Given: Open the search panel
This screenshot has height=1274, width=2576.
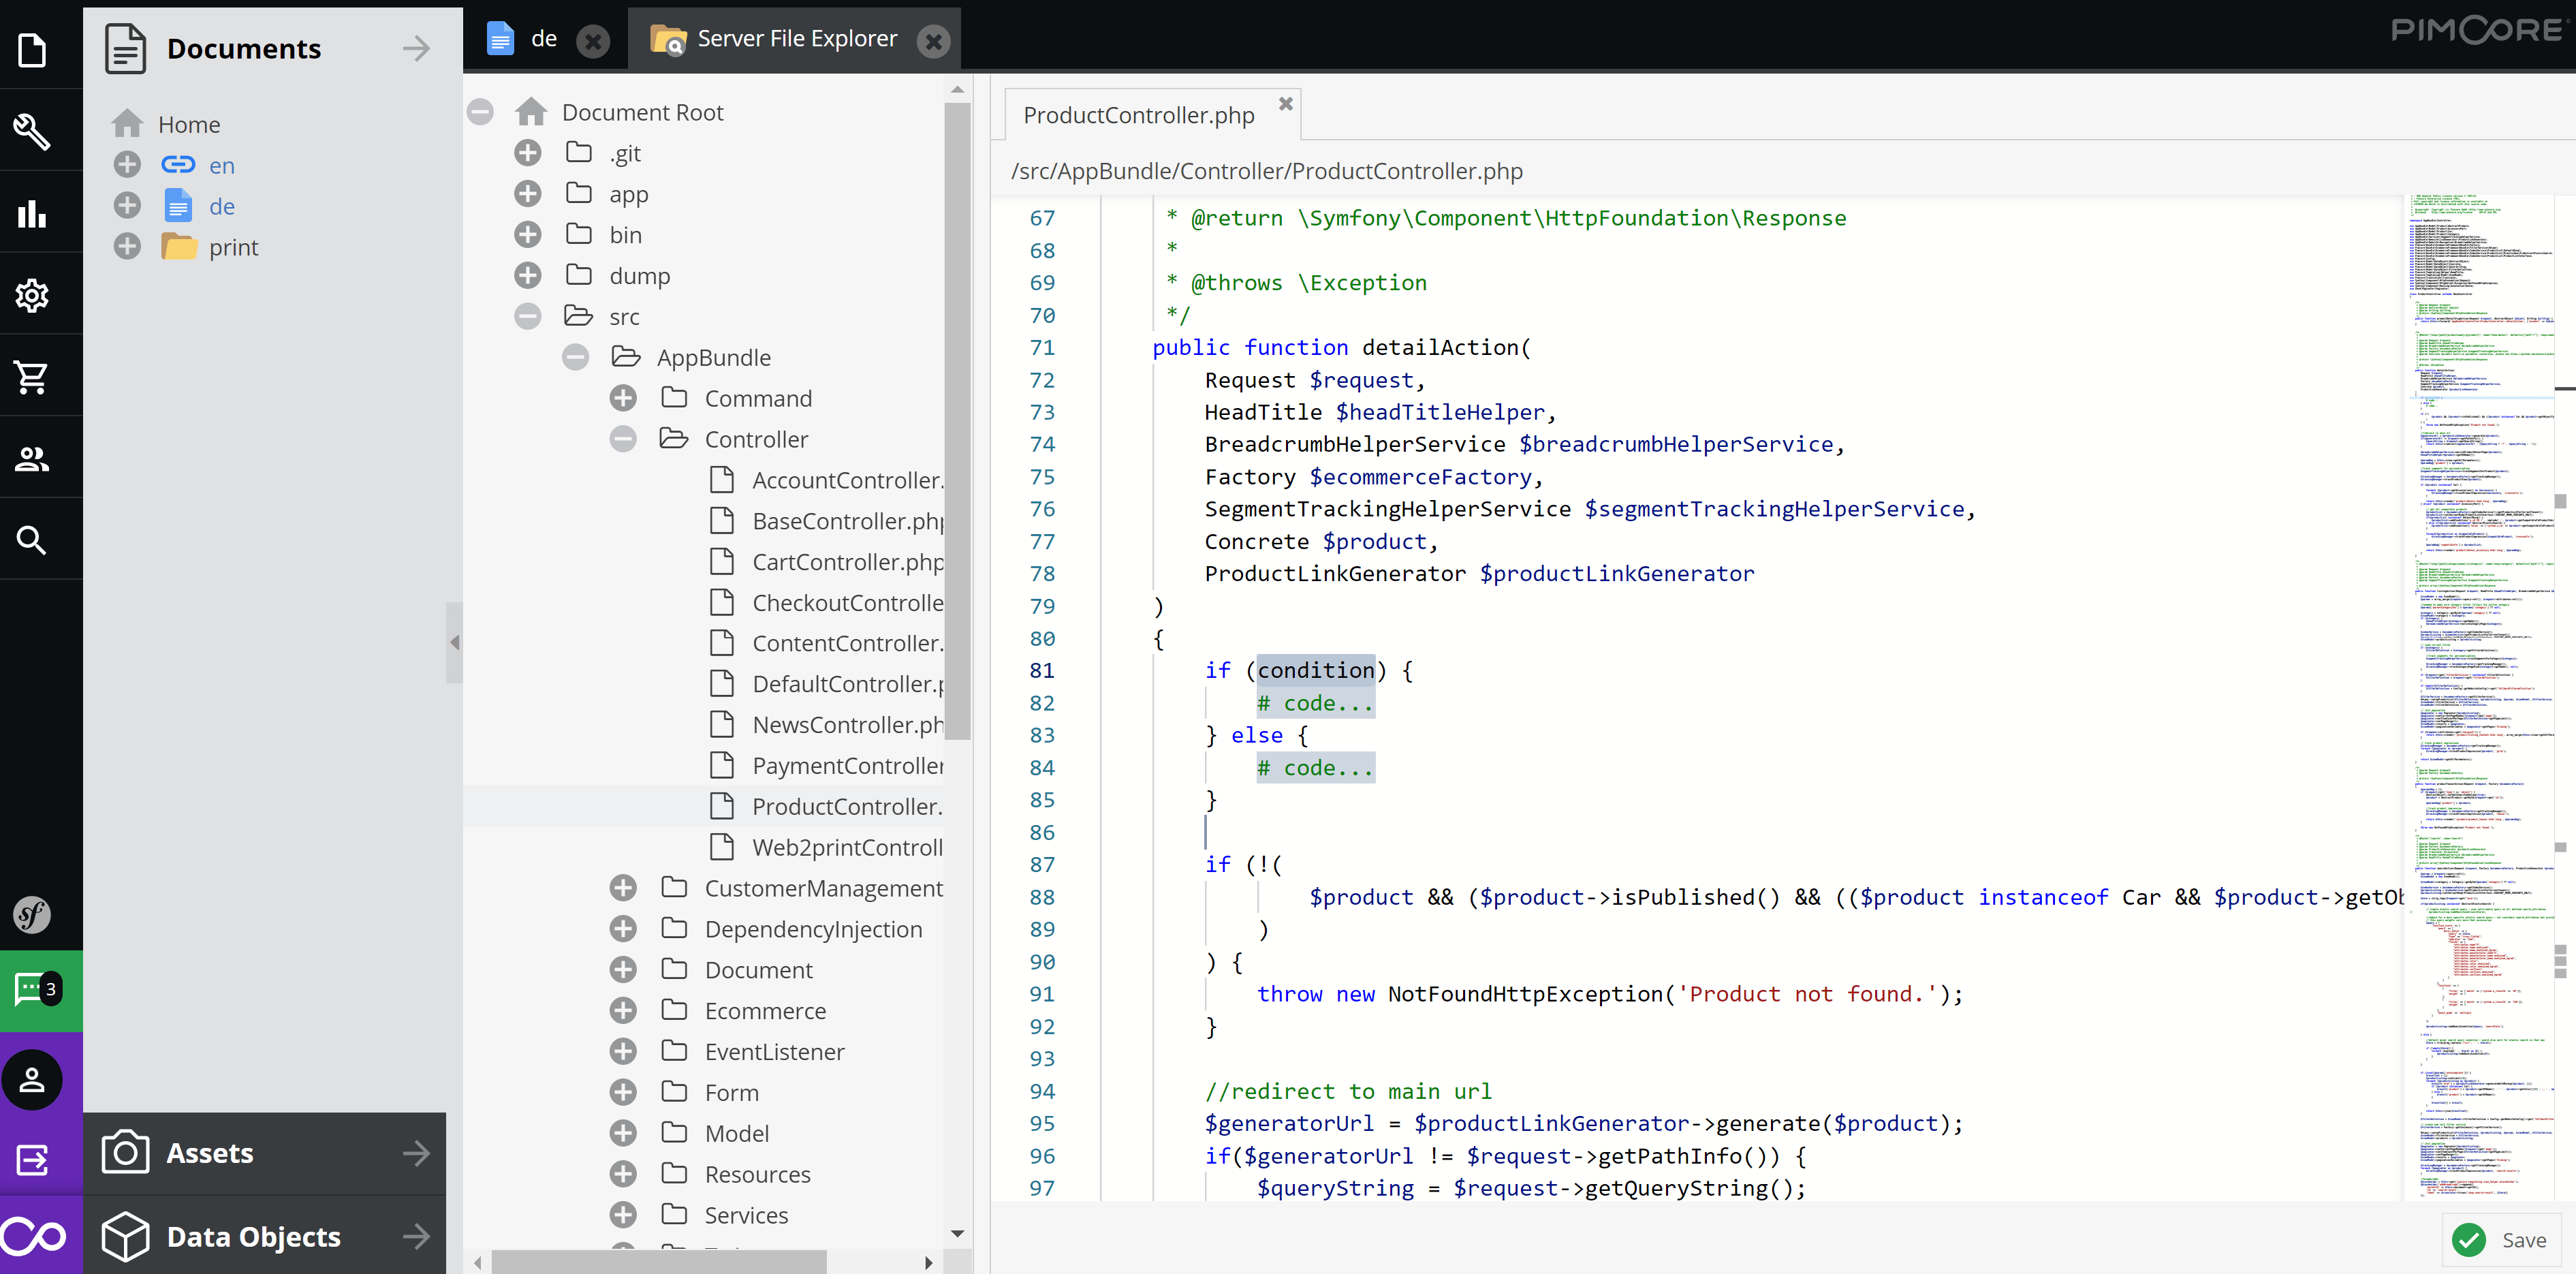Looking at the screenshot, I should (32, 539).
